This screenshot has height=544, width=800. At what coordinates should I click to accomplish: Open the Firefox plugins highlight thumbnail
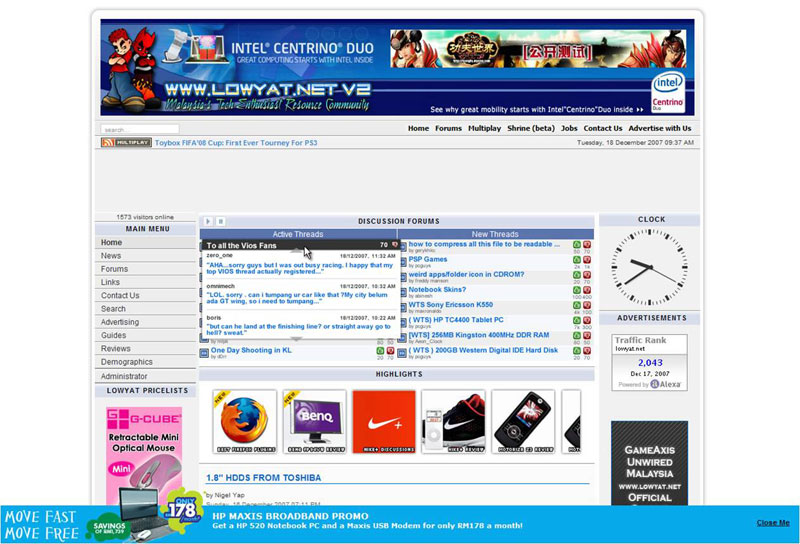245,422
